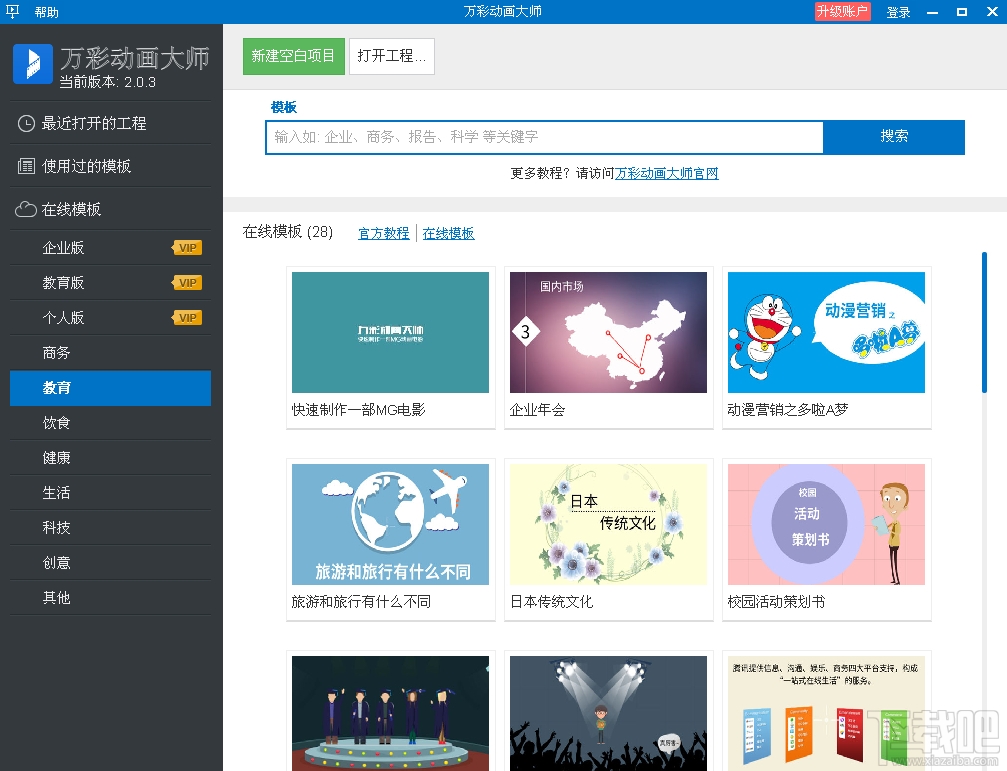Click 打开工程... button
Image resolution: width=1007 pixels, height=771 pixels.
click(x=392, y=56)
